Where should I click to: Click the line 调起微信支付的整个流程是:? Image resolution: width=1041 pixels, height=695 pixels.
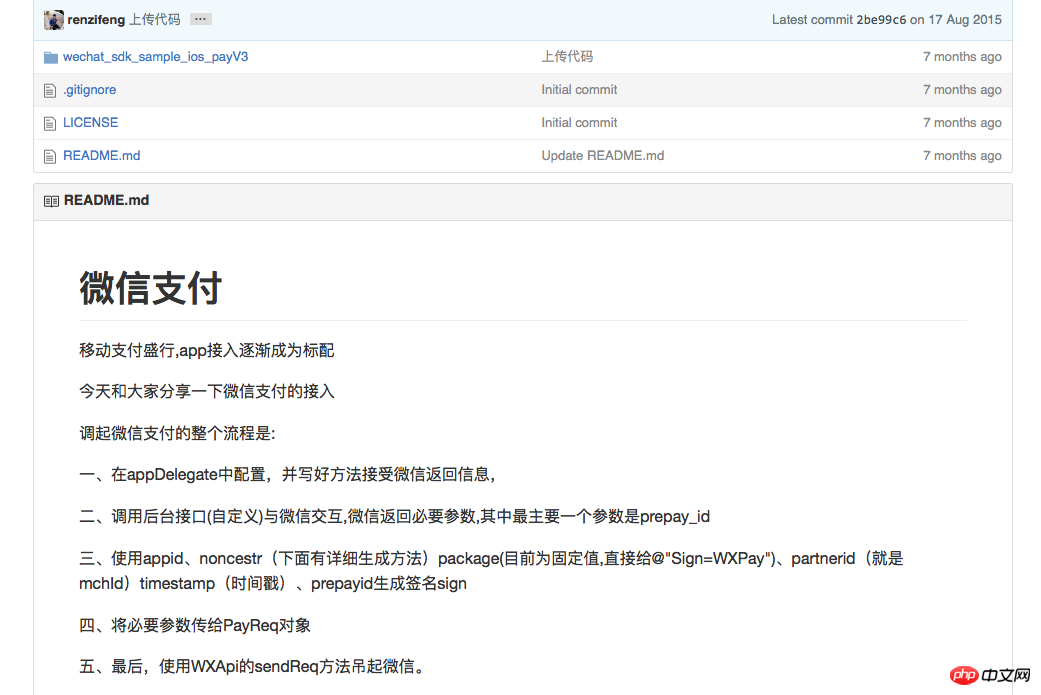point(177,433)
